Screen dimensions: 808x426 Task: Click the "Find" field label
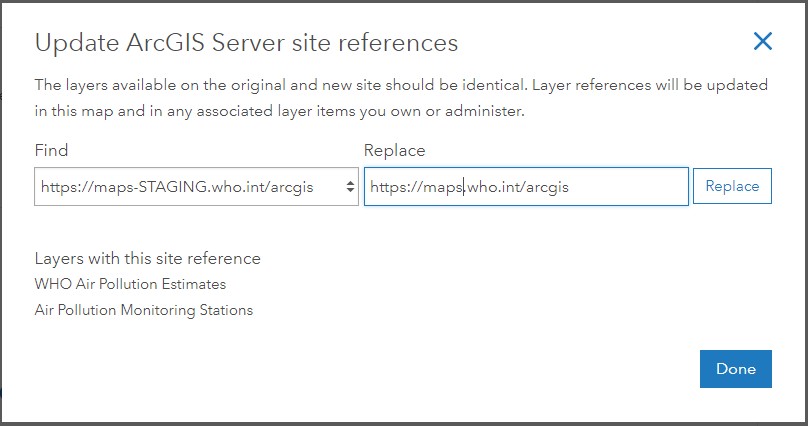(x=51, y=150)
